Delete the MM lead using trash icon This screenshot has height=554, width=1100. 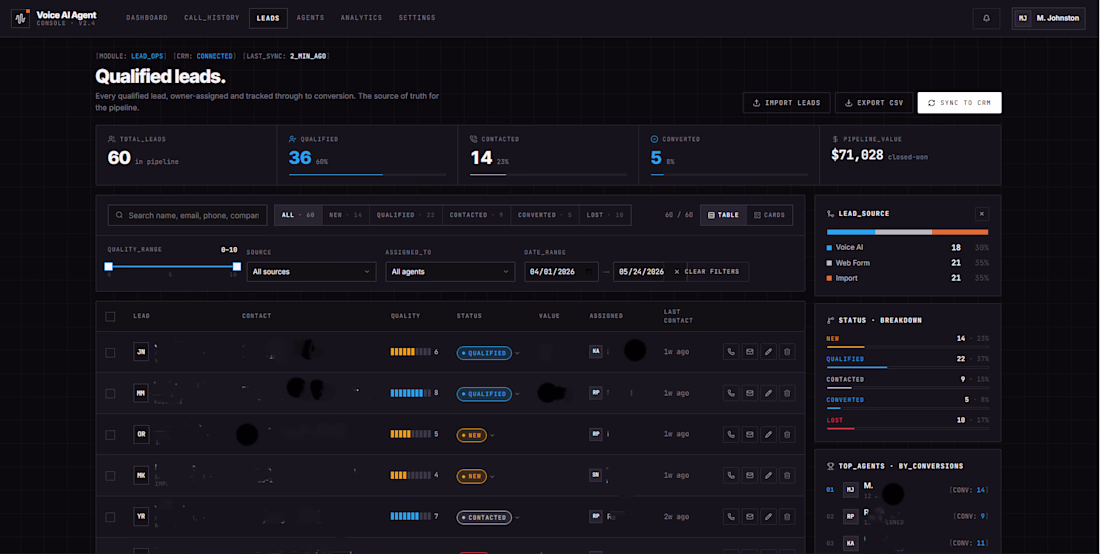tap(786, 393)
